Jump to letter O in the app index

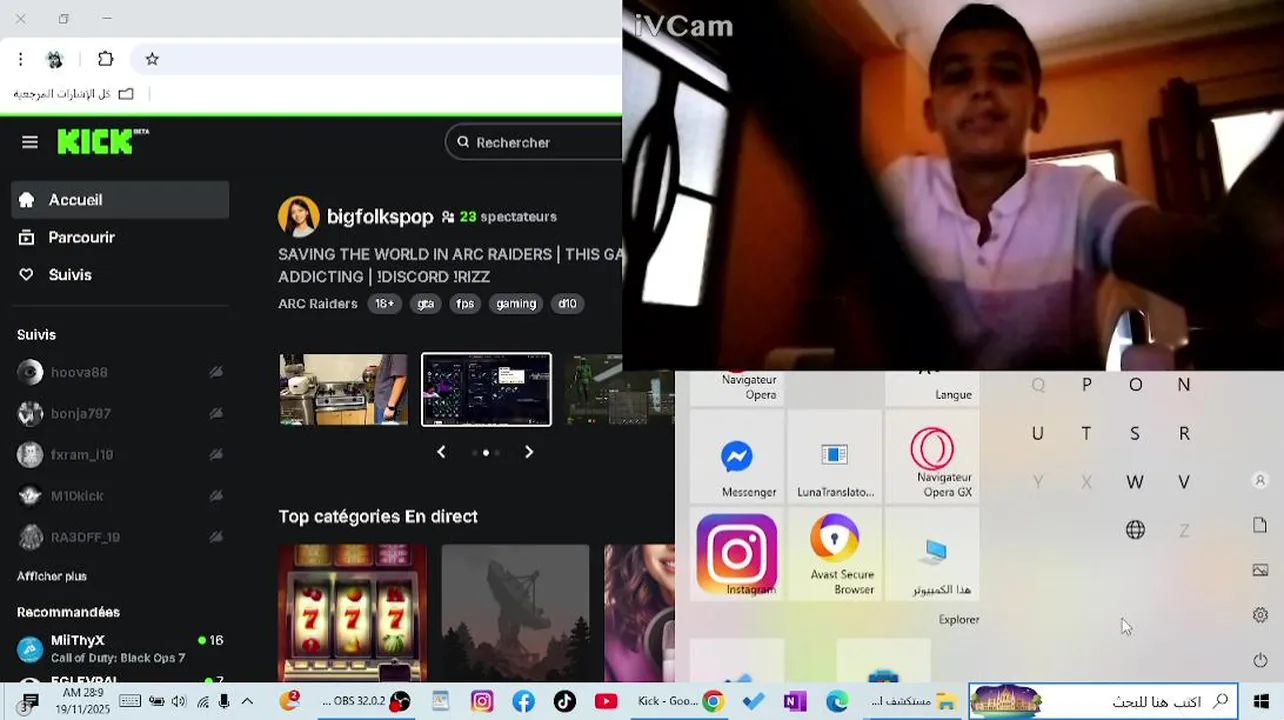(1135, 385)
